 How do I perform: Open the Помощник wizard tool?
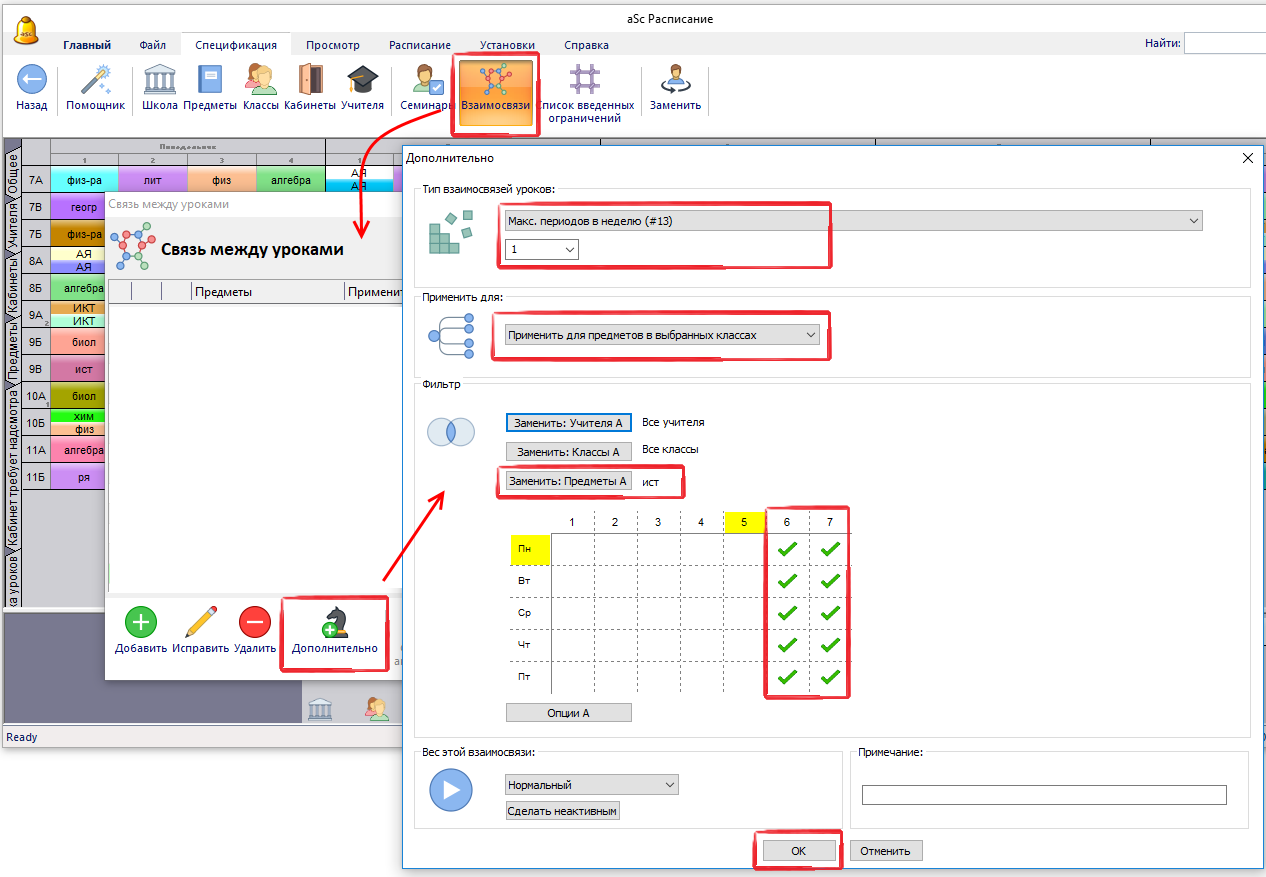click(x=96, y=80)
